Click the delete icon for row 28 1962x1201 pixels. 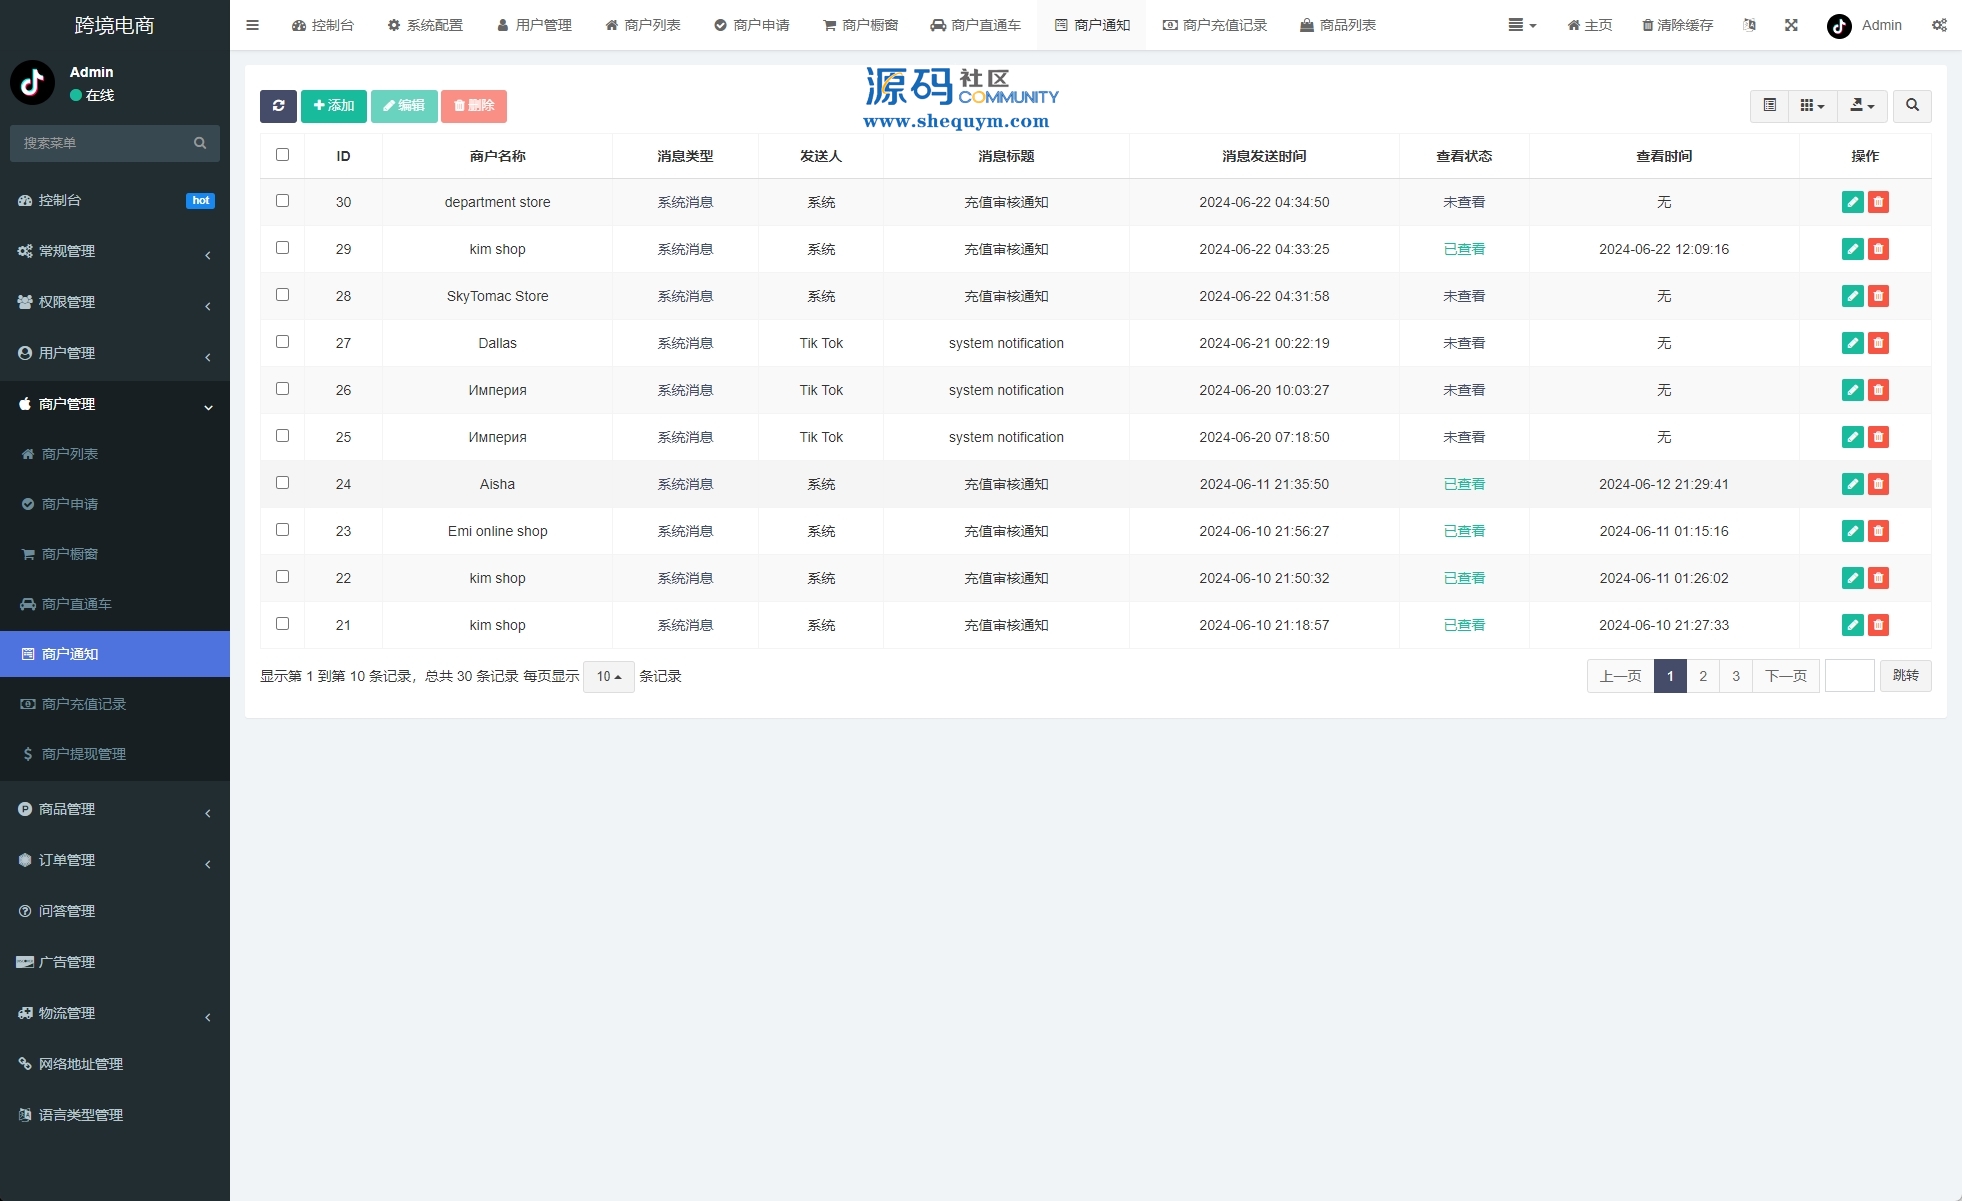point(1878,296)
